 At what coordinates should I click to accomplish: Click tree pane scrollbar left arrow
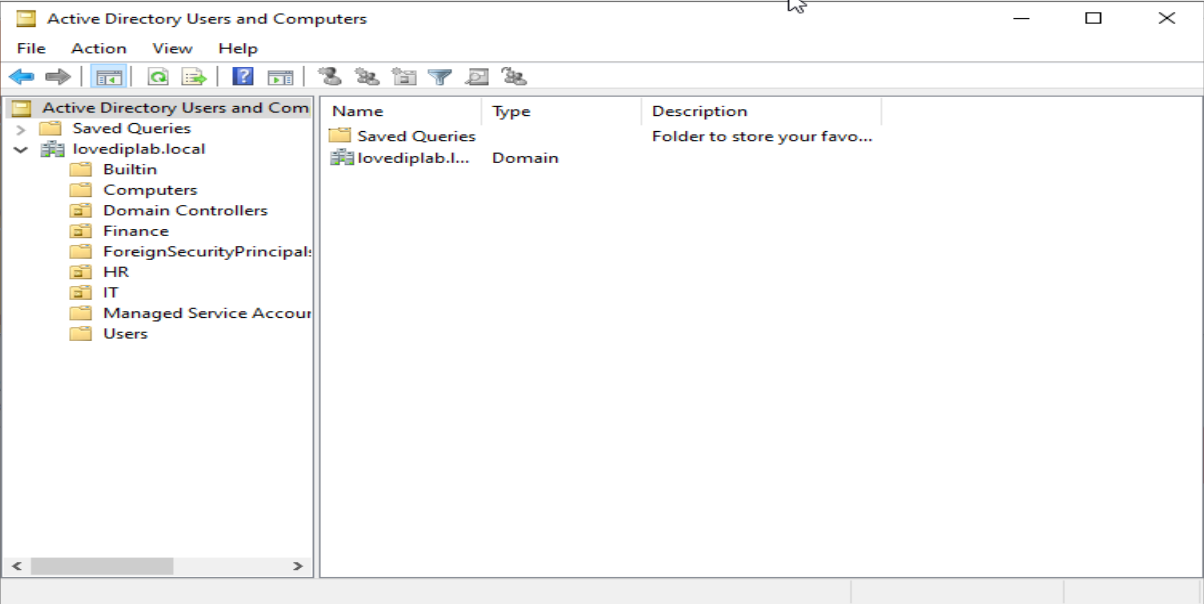coord(17,566)
